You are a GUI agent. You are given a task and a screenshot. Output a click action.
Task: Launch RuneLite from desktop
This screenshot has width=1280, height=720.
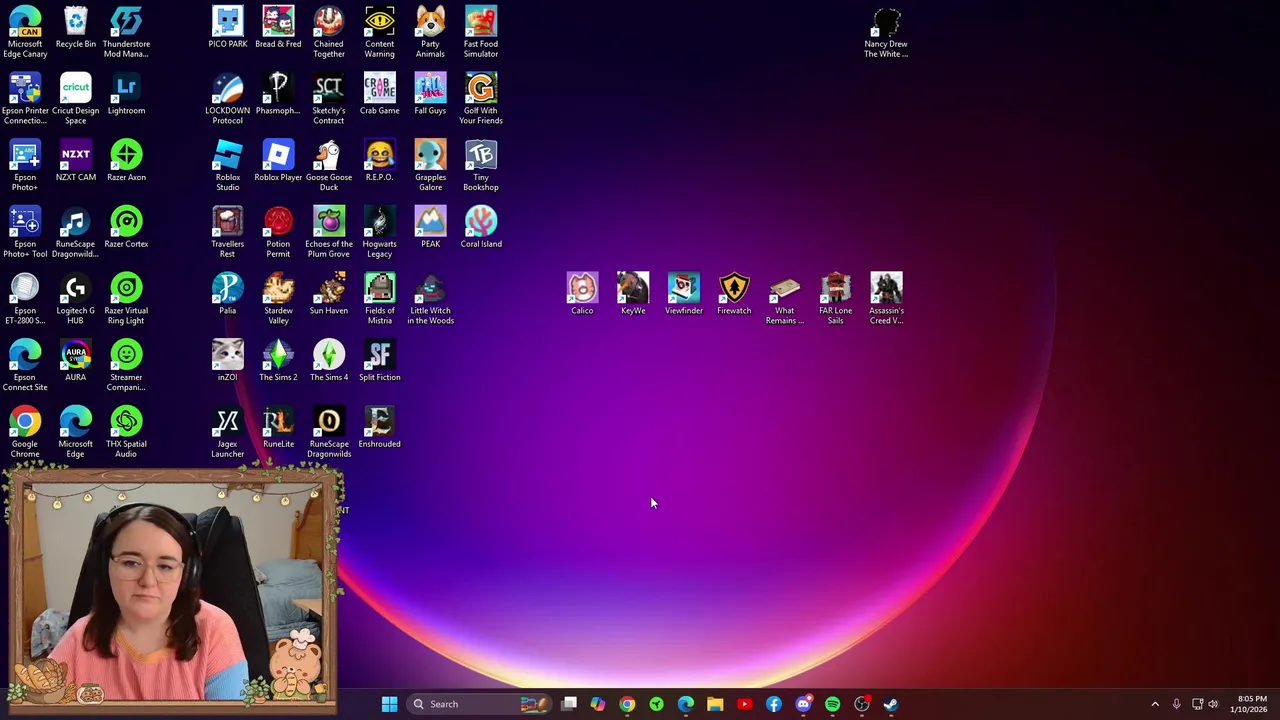[278, 428]
